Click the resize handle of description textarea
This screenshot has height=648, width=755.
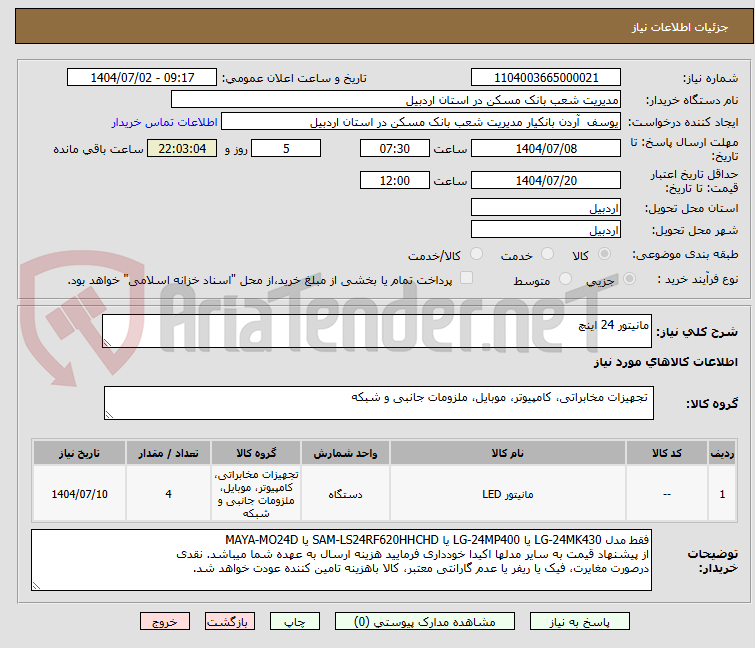pos(107,342)
